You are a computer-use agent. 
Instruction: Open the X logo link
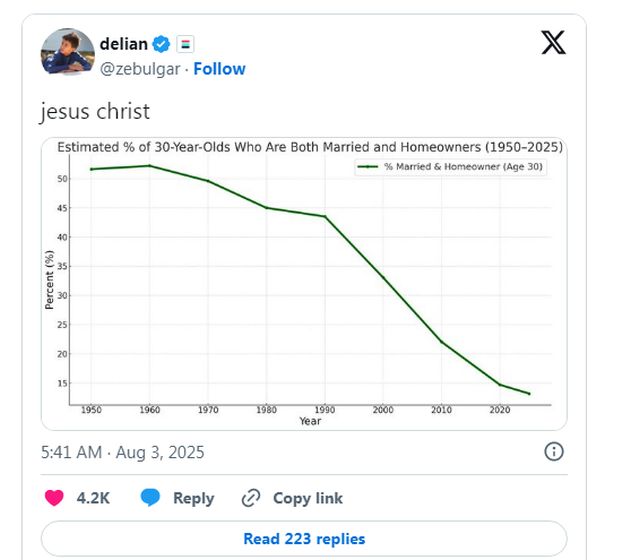click(553, 42)
